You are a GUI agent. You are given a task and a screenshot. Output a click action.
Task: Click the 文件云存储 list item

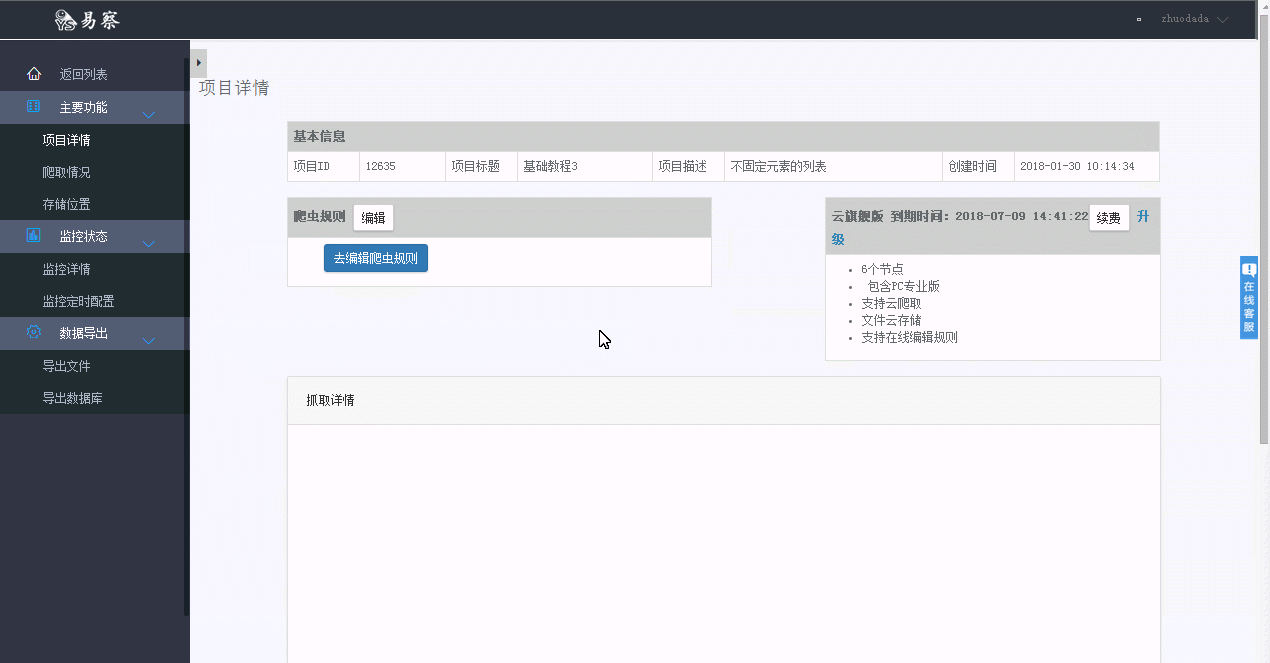point(891,320)
